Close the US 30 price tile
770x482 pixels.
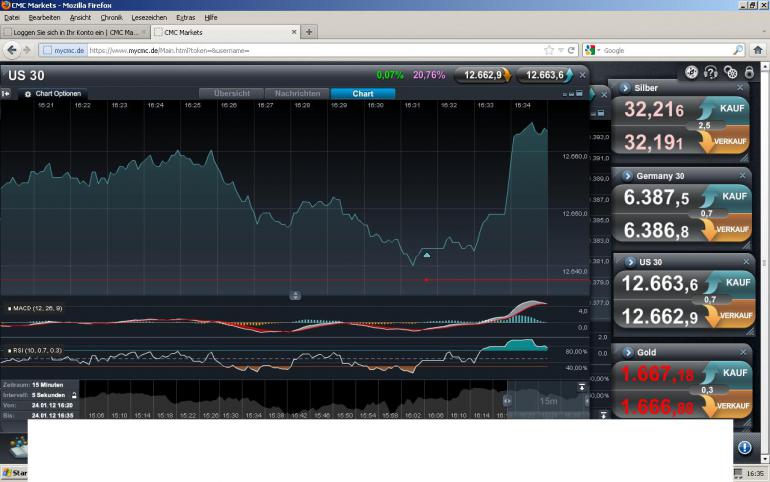[746, 262]
